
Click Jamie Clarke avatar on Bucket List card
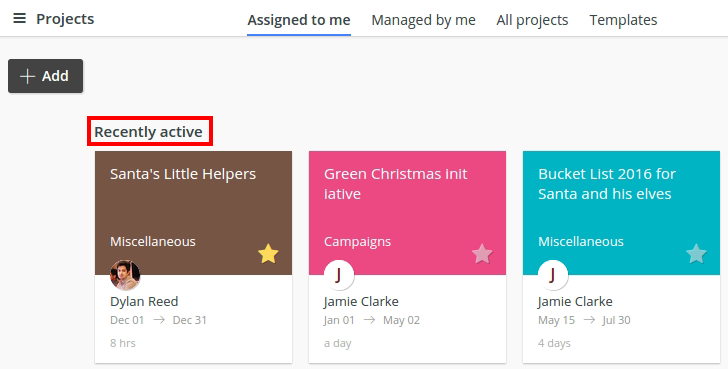(553, 275)
